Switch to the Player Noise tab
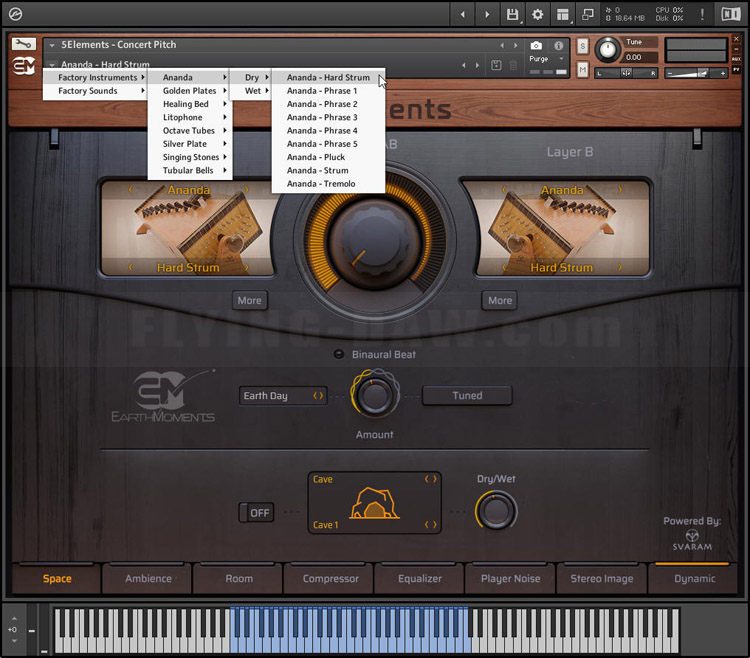750x658 pixels. [511, 579]
